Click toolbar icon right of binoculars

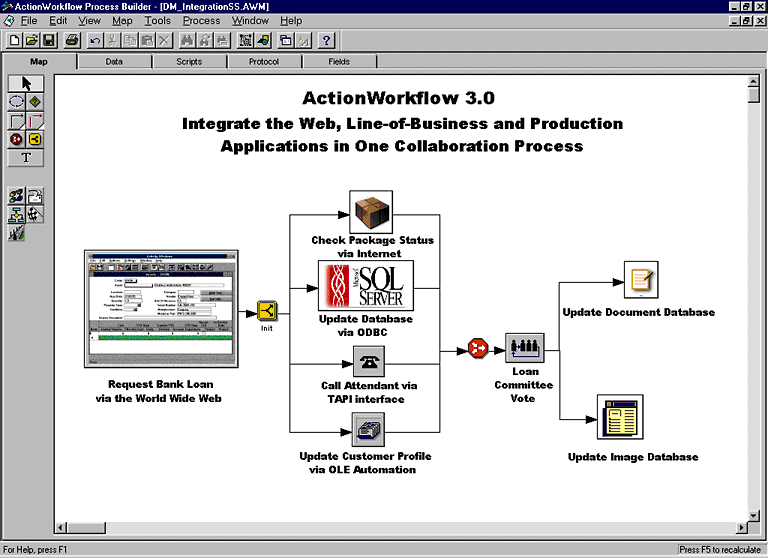point(205,40)
